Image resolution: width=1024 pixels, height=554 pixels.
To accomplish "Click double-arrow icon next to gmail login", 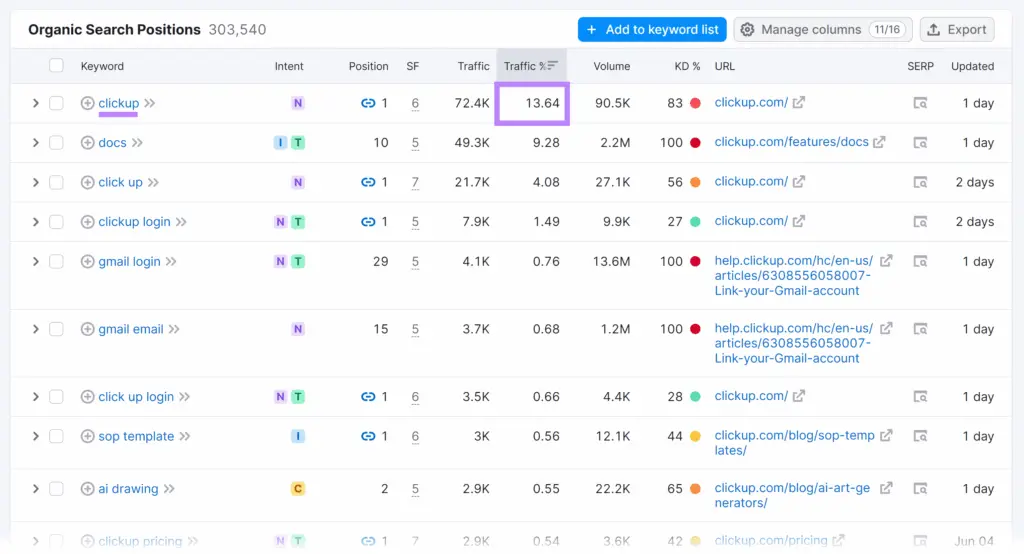I will click(x=171, y=261).
